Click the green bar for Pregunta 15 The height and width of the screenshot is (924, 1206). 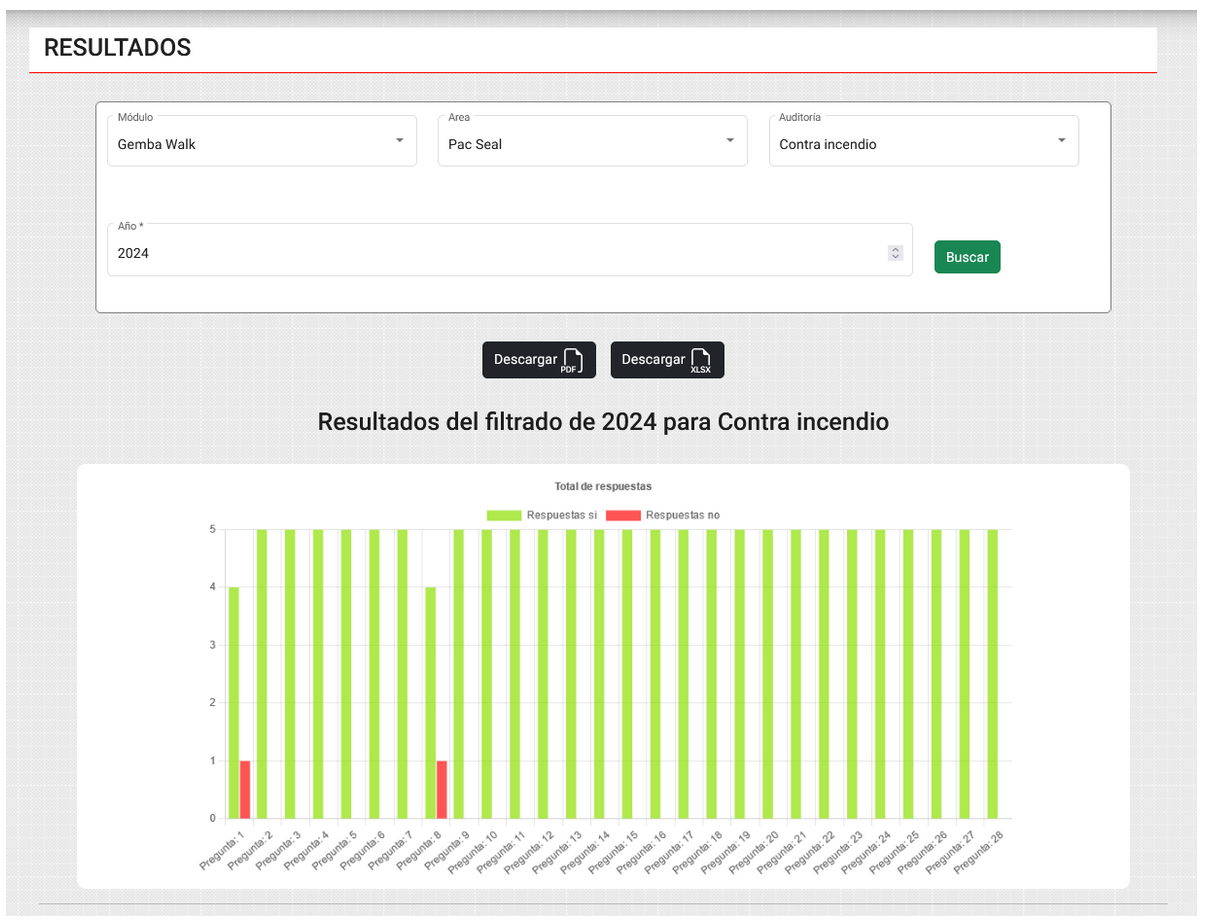pyautogui.click(x=627, y=674)
